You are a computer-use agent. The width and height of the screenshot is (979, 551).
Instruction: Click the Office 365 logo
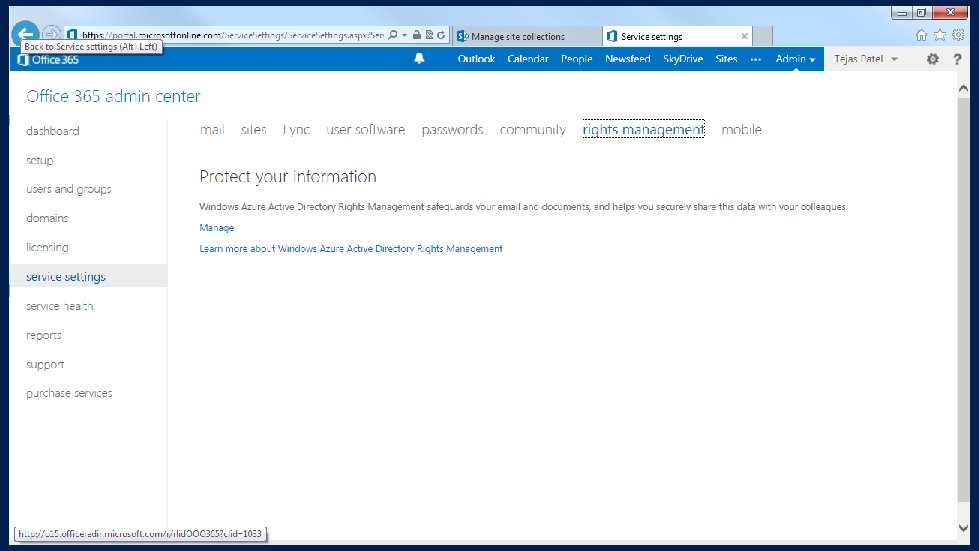pos(48,60)
